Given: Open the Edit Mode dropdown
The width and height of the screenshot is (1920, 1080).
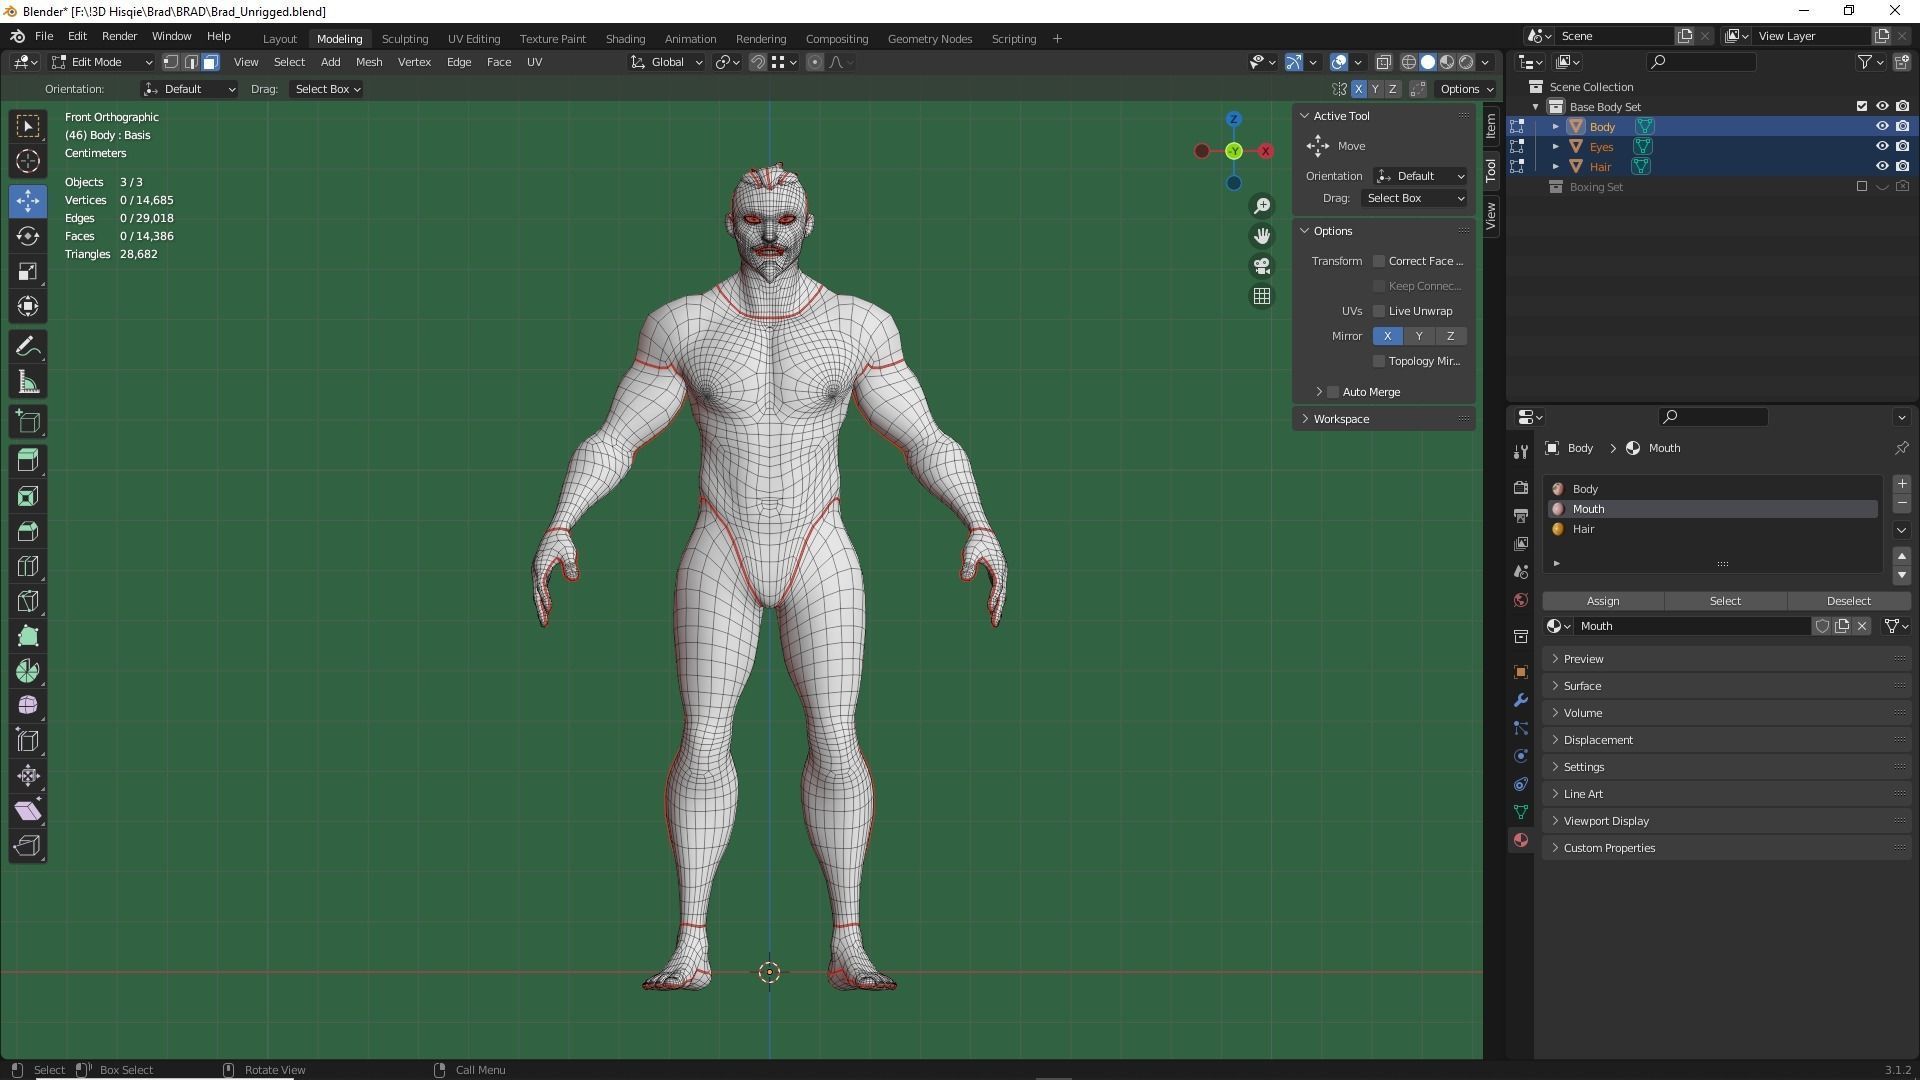Looking at the screenshot, I should [102, 62].
